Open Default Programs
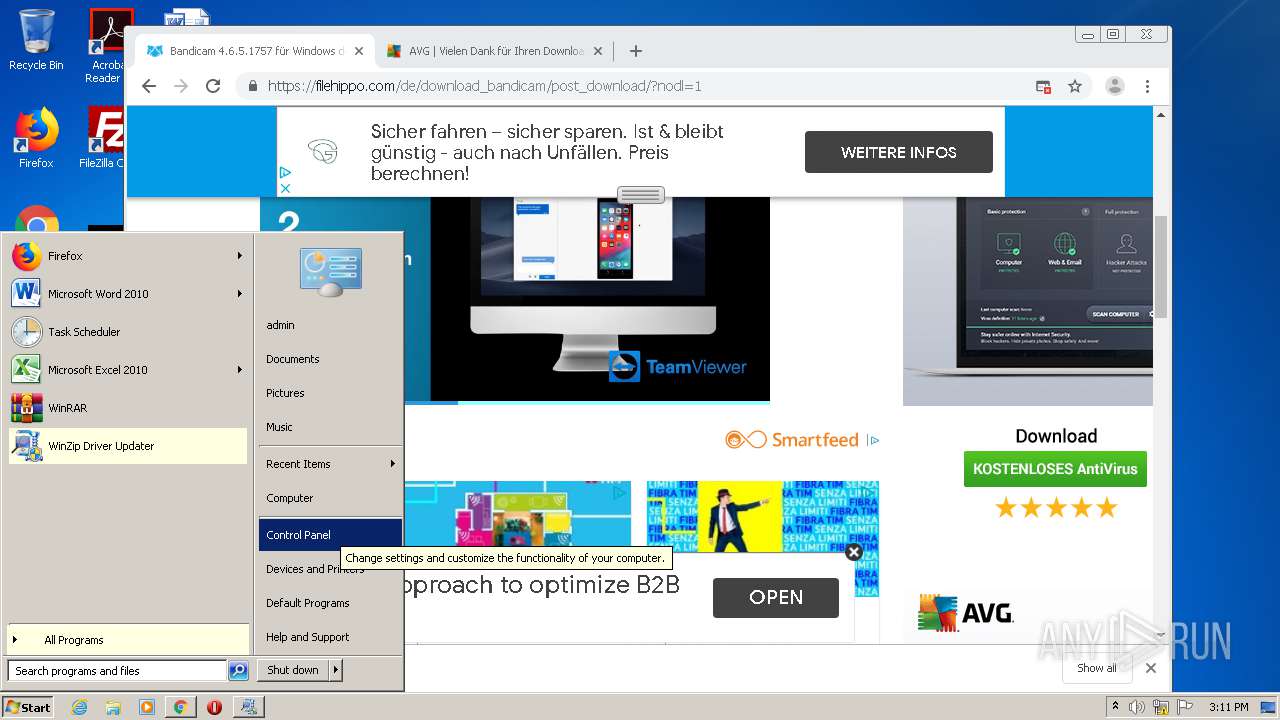This screenshot has width=1280, height=720. coord(330,603)
